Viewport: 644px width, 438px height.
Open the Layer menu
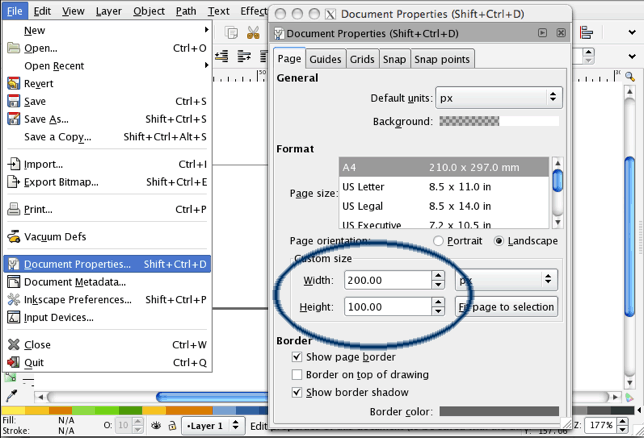[108, 11]
